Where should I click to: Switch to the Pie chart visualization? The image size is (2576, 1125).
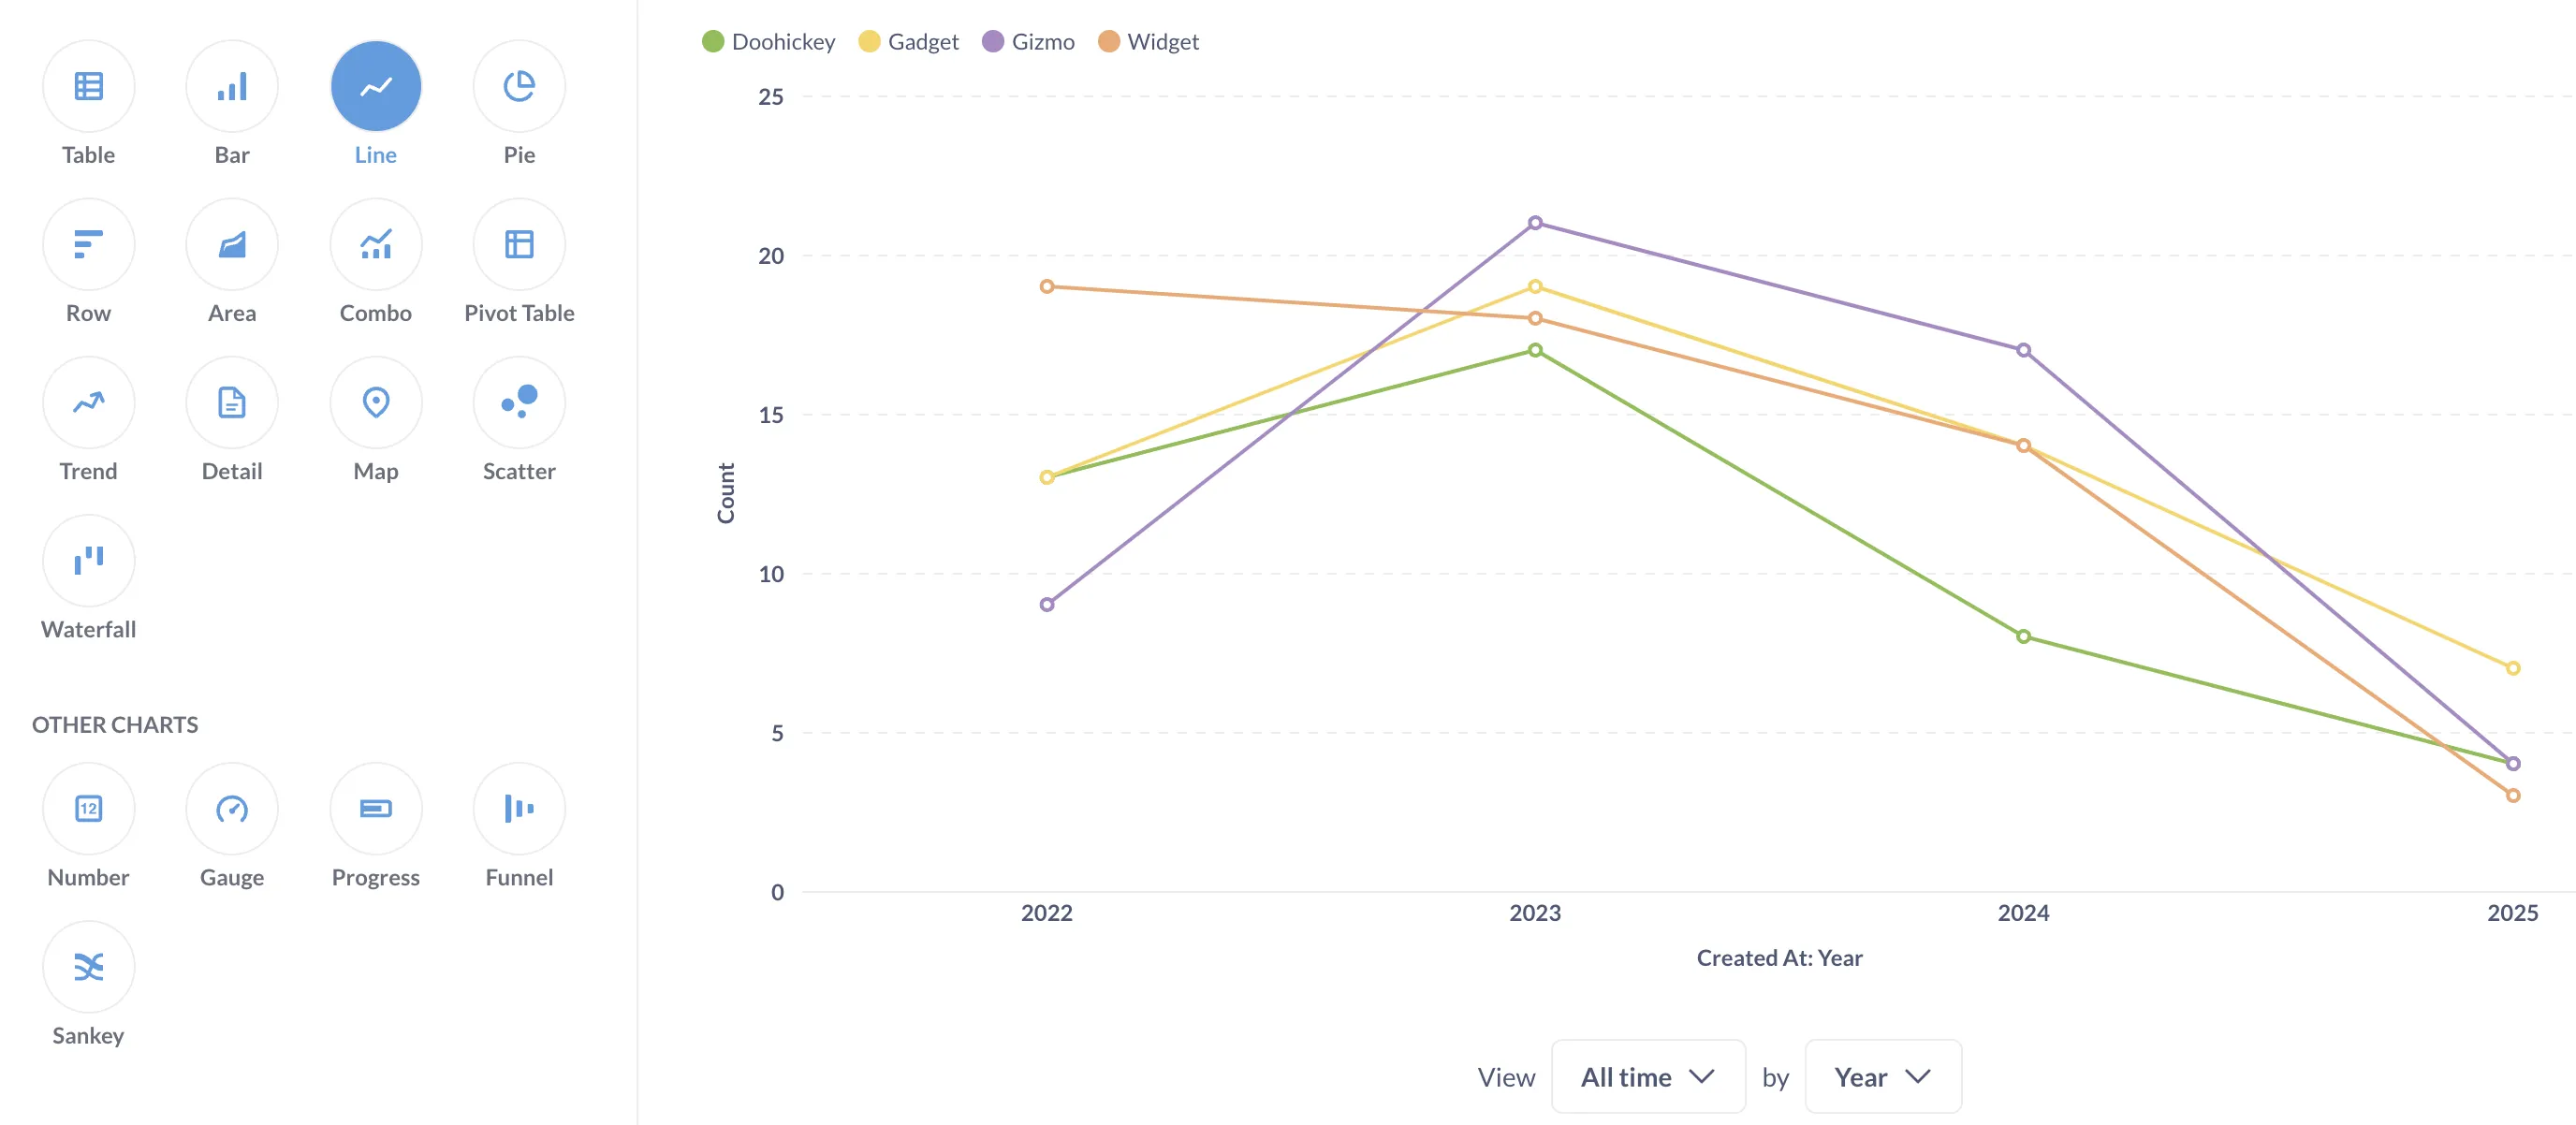pos(519,86)
